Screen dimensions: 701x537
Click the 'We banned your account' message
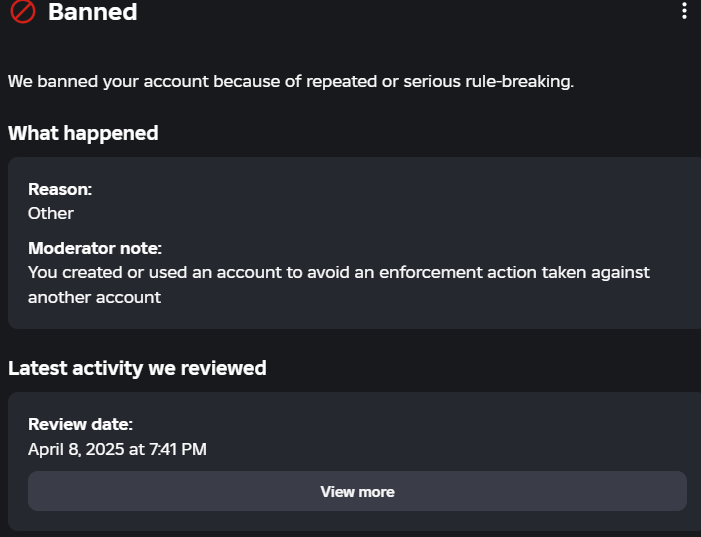point(291,82)
